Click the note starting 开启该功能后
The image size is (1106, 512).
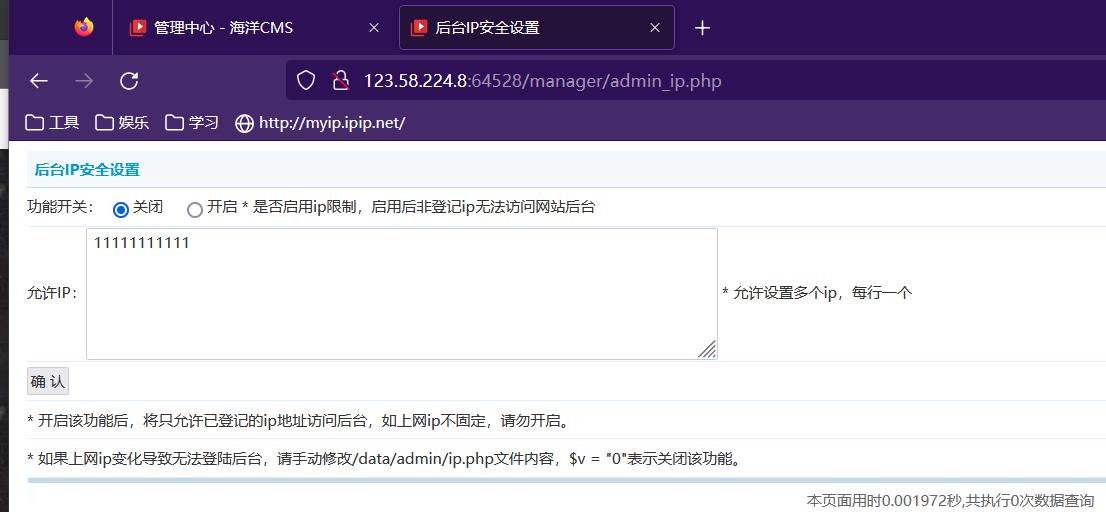coord(298,421)
